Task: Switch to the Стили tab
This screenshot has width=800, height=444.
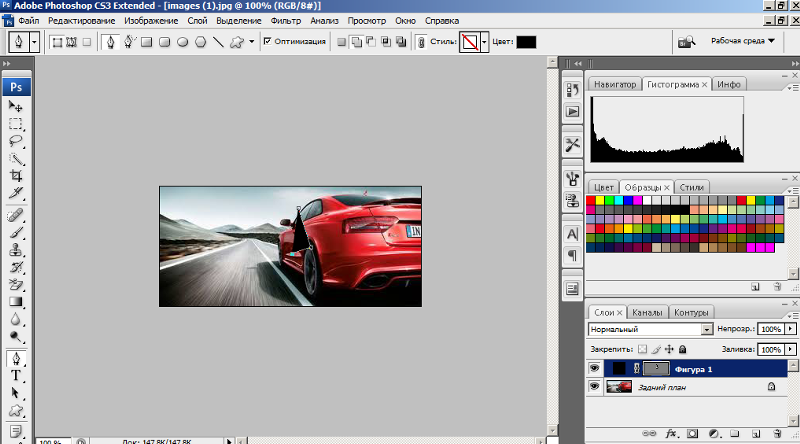Action: (691, 187)
